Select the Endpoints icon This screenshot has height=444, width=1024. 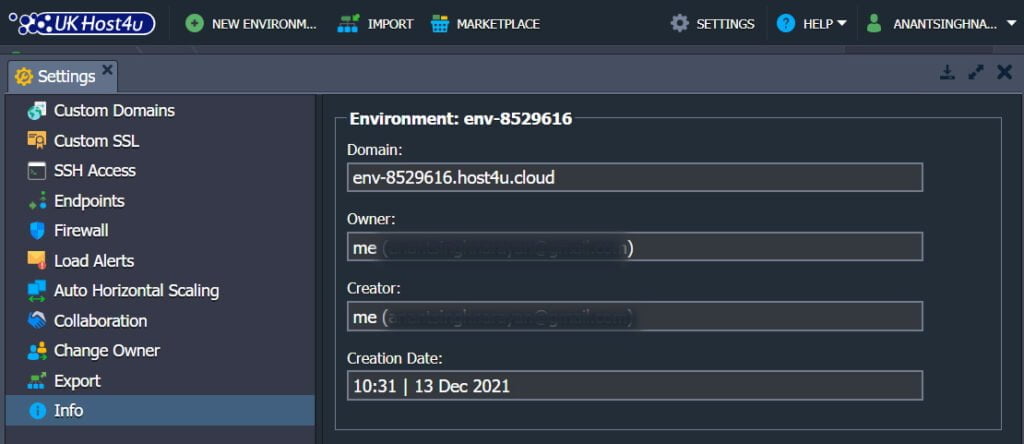click(37, 200)
